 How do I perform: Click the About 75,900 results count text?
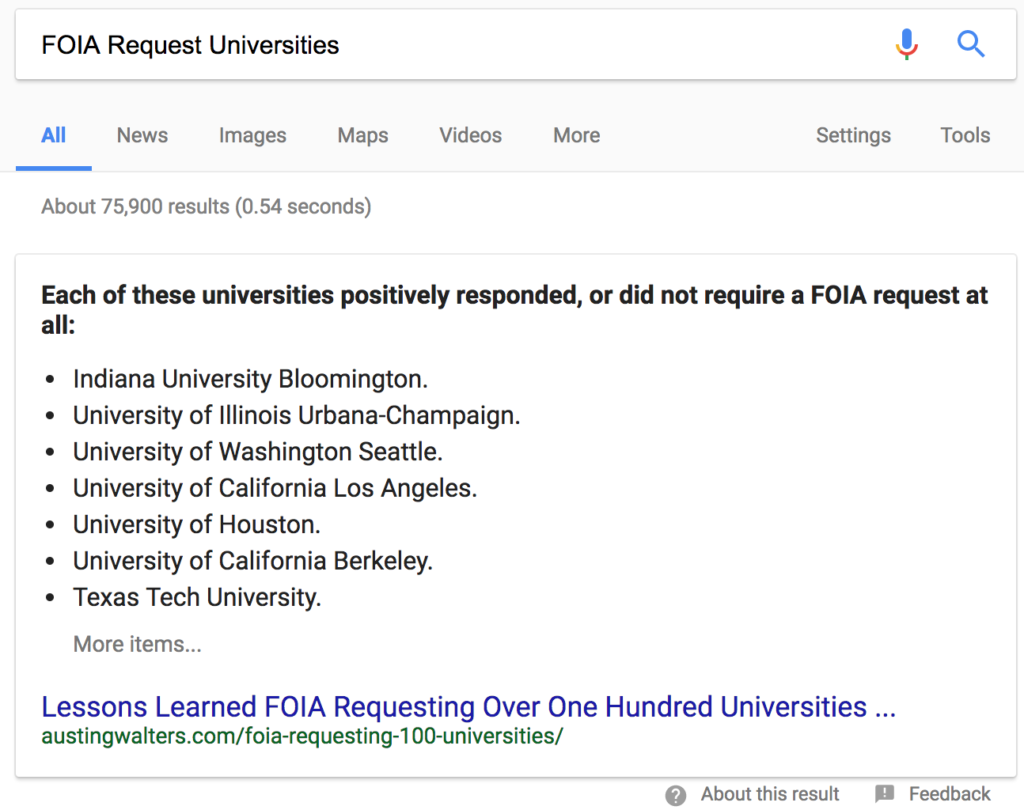click(206, 206)
